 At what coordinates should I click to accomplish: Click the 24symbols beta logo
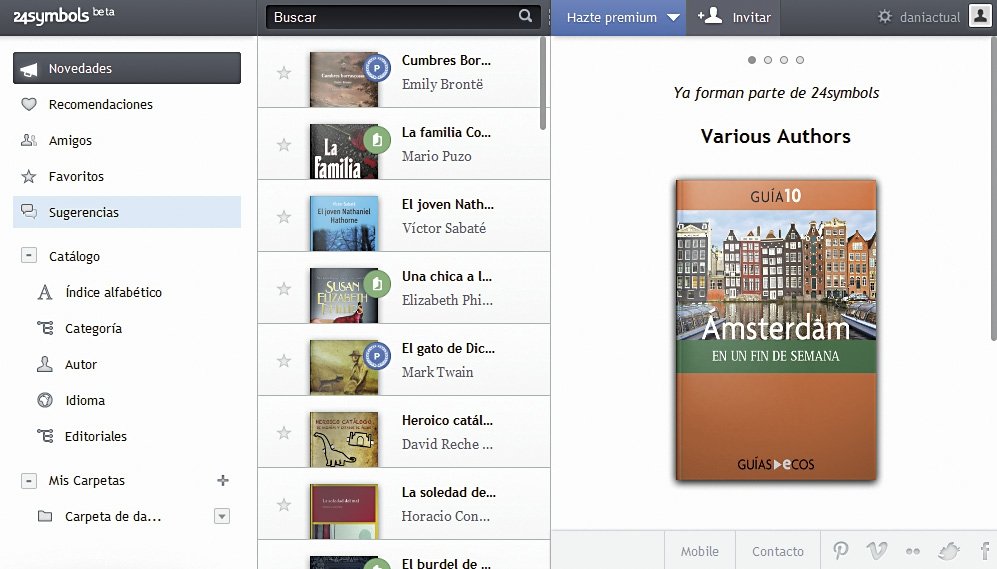tap(64, 16)
